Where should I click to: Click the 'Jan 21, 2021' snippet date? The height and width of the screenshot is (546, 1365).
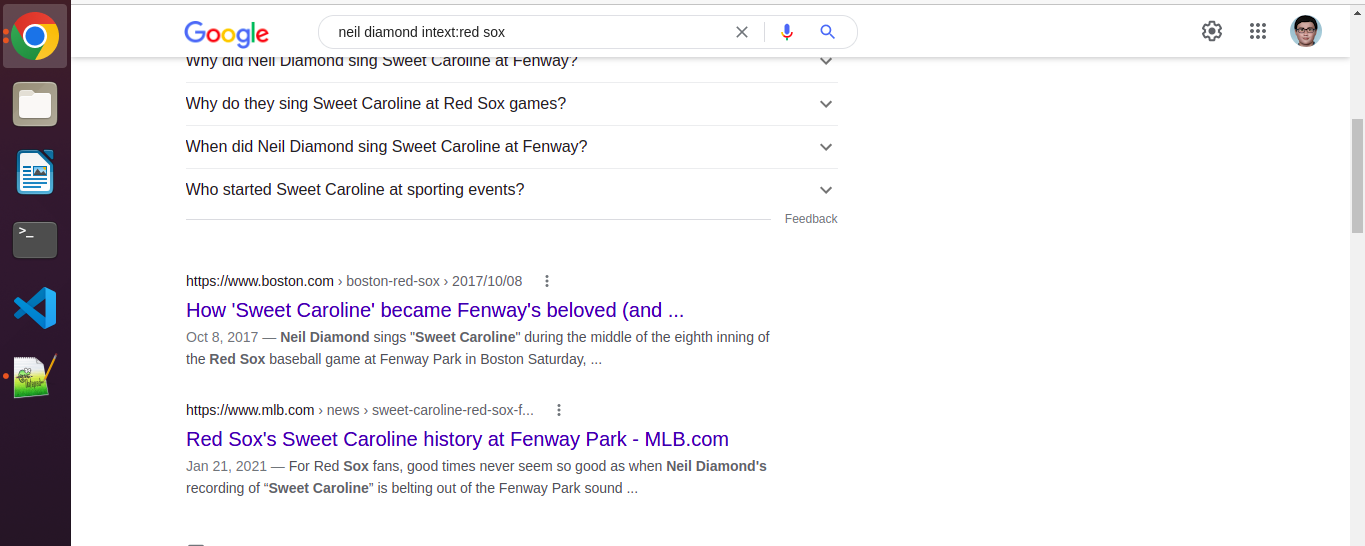[x=226, y=466]
